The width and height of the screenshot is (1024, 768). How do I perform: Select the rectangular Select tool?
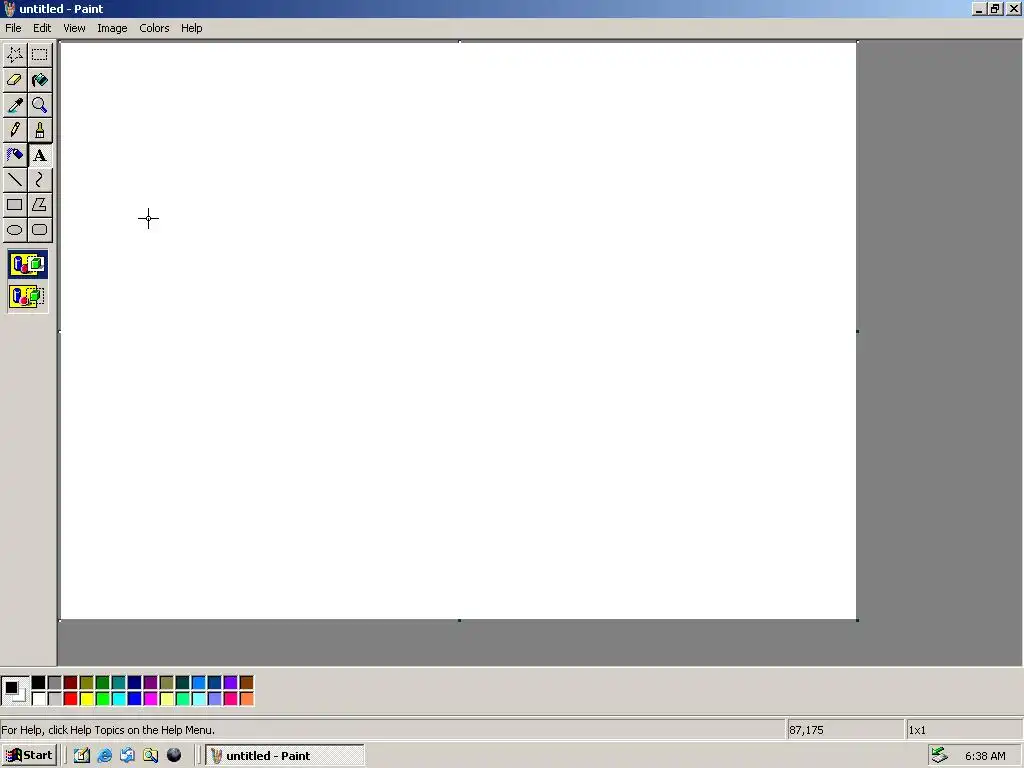tap(40, 55)
